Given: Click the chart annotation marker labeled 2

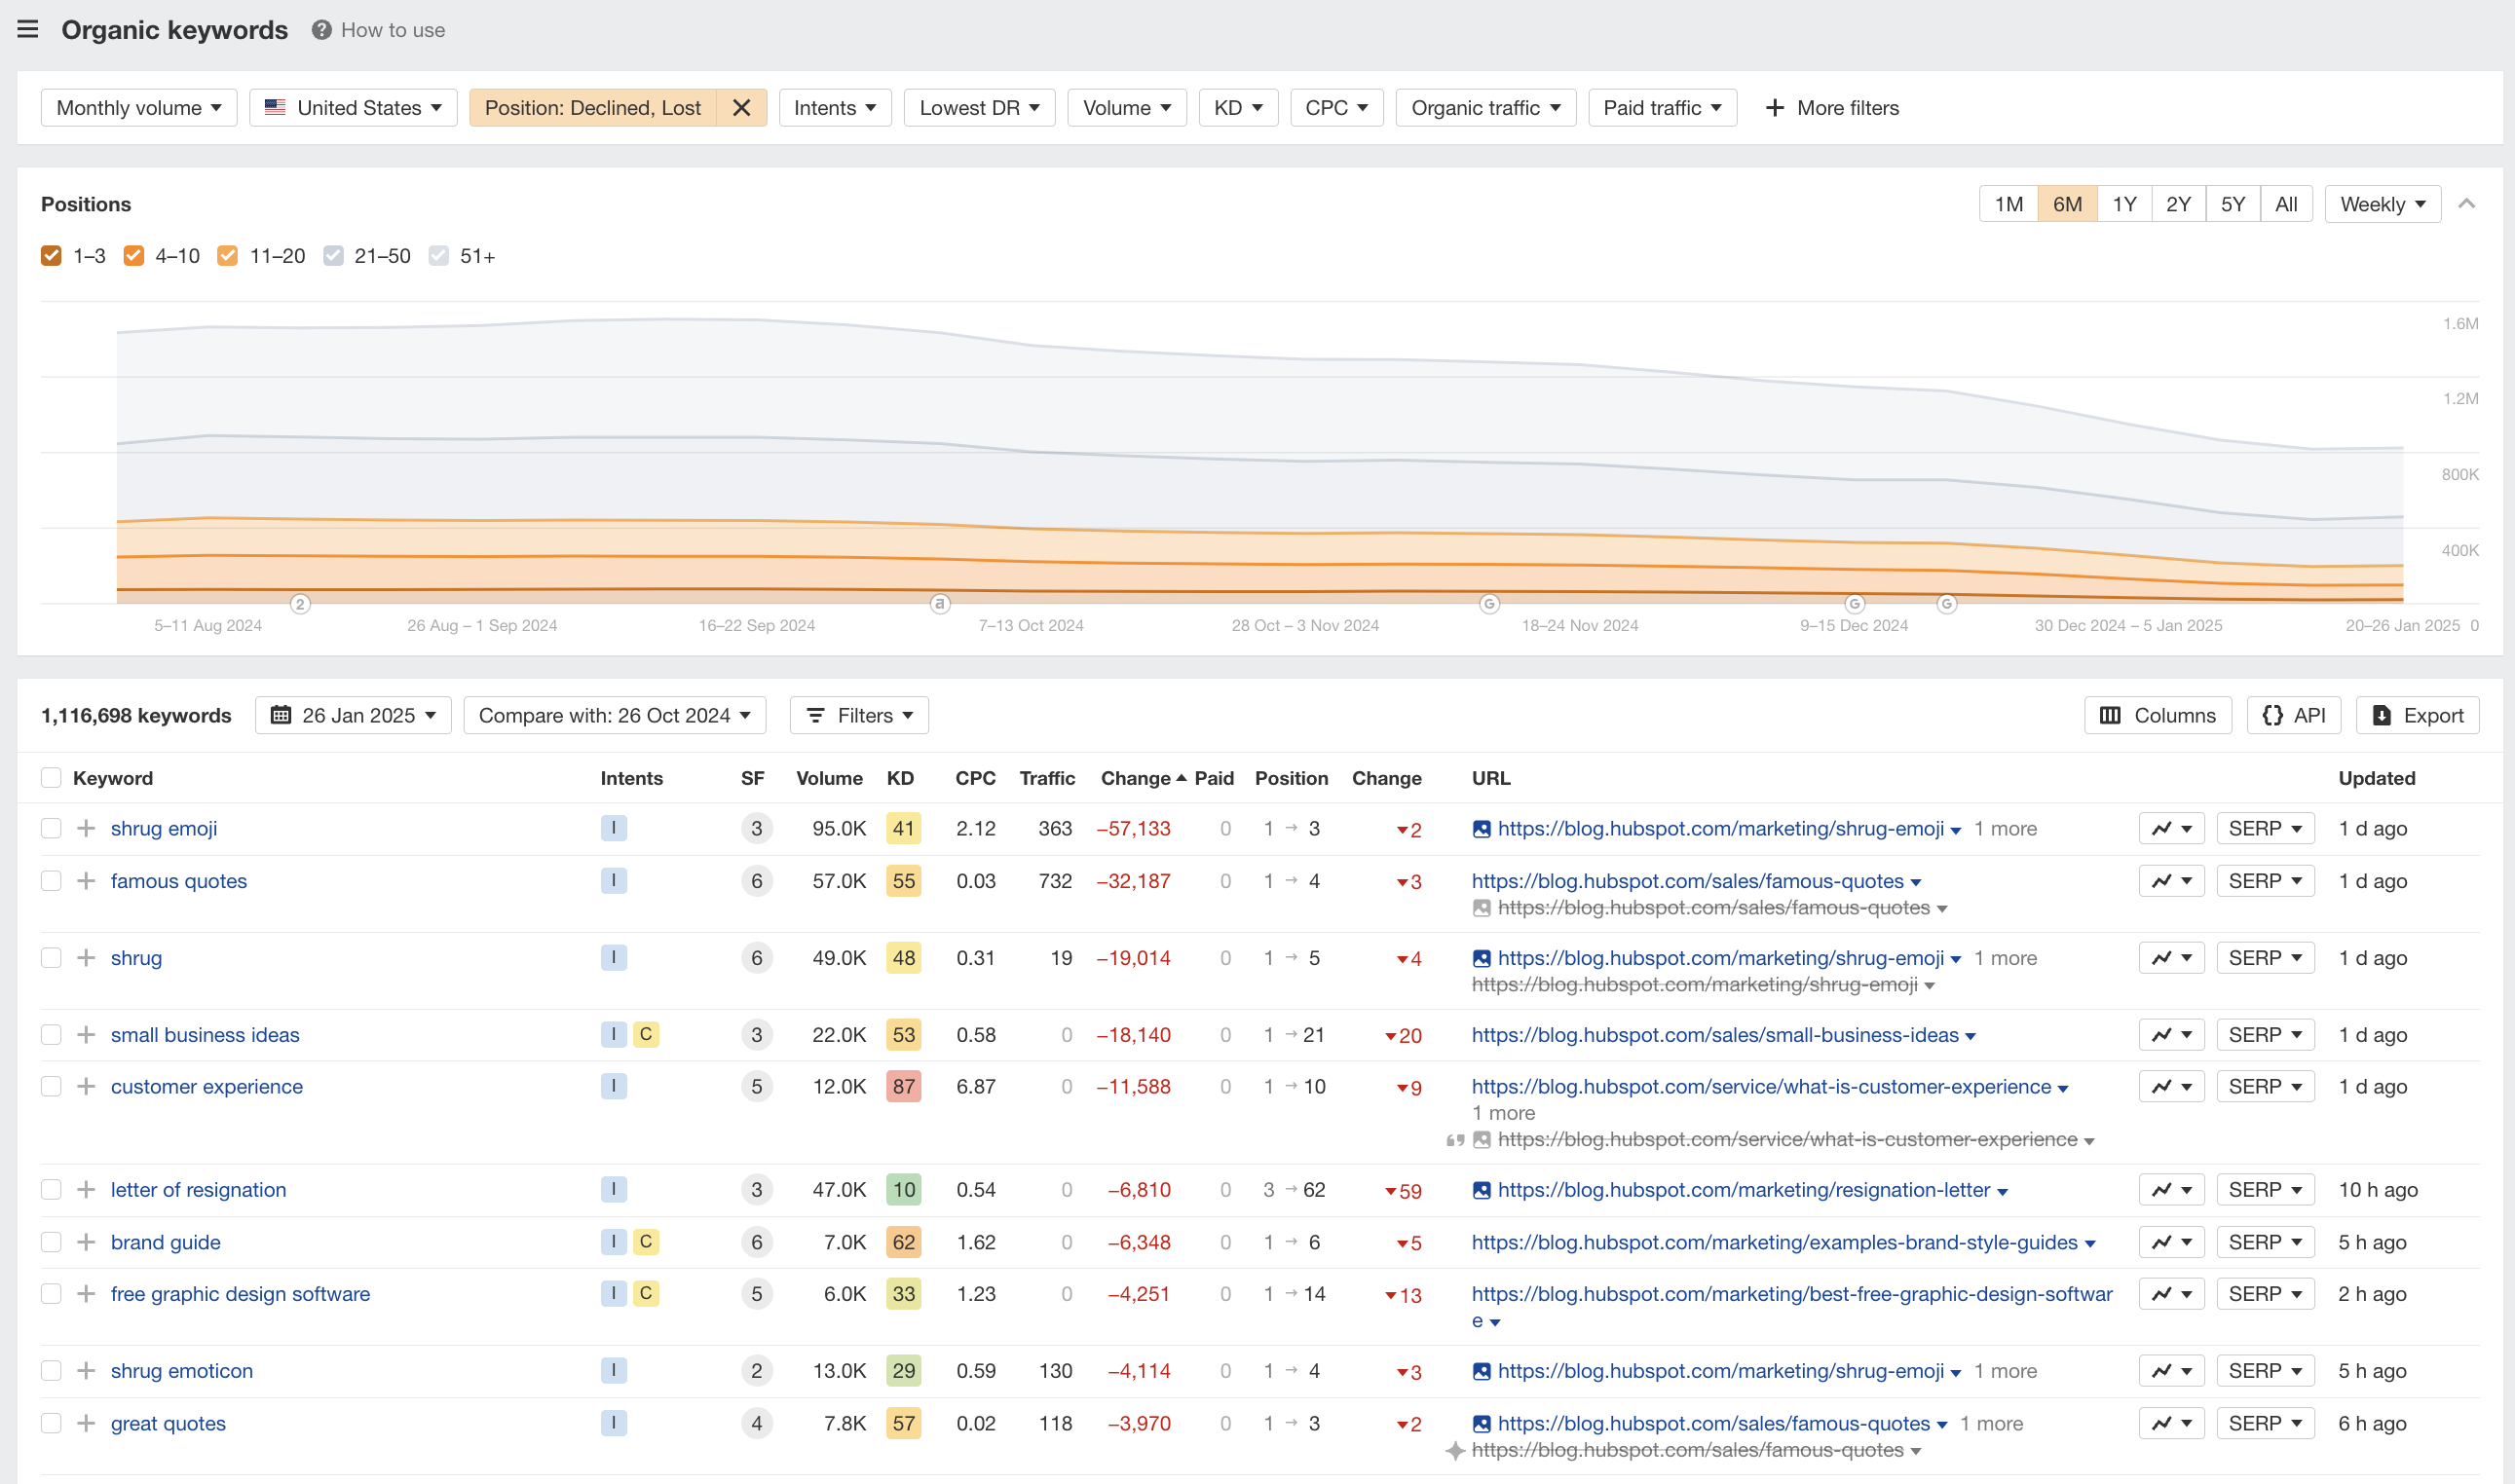Looking at the screenshot, I should (x=300, y=604).
